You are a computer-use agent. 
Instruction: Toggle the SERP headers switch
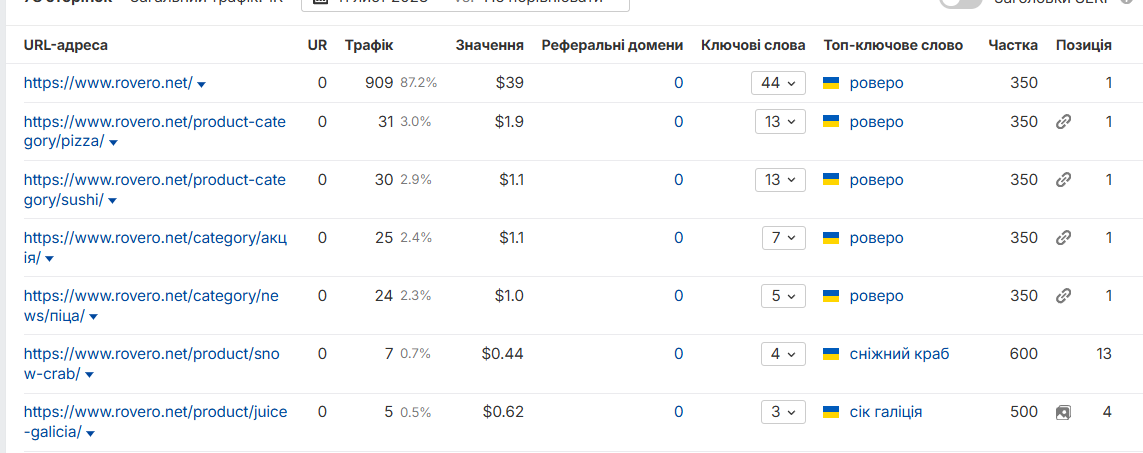(x=961, y=4)
